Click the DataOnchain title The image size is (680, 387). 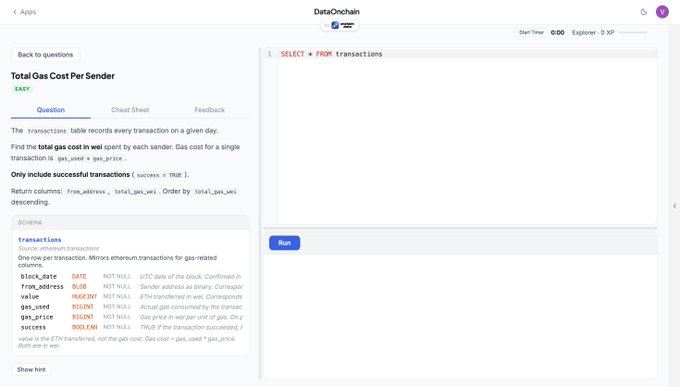pos(337,12)
